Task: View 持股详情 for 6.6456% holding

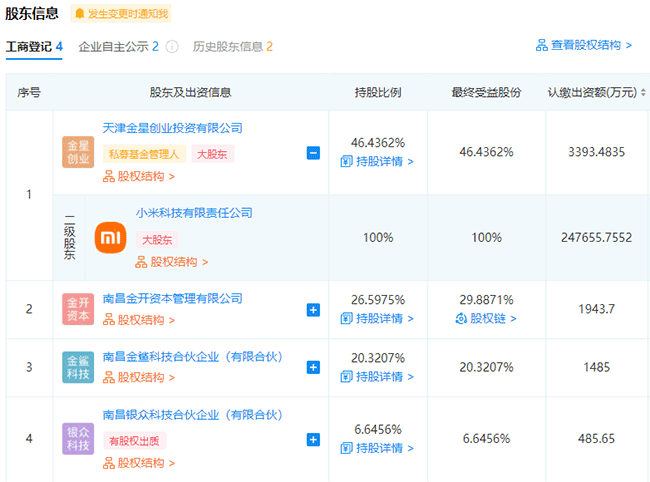Action: click(377, 448)
